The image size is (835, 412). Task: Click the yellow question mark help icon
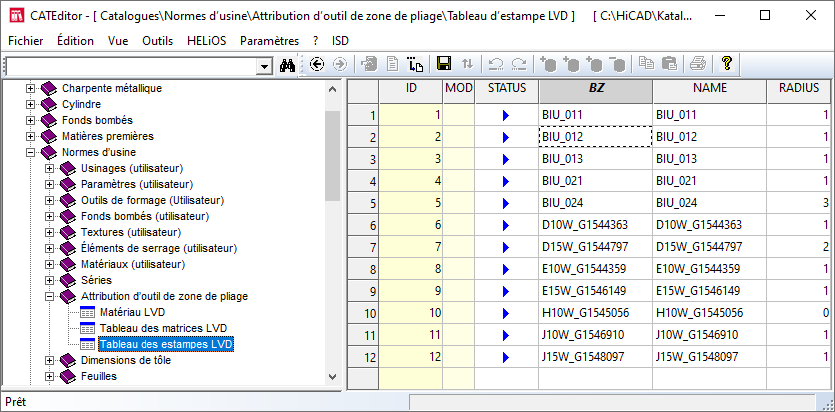click(x=727, y=64)
